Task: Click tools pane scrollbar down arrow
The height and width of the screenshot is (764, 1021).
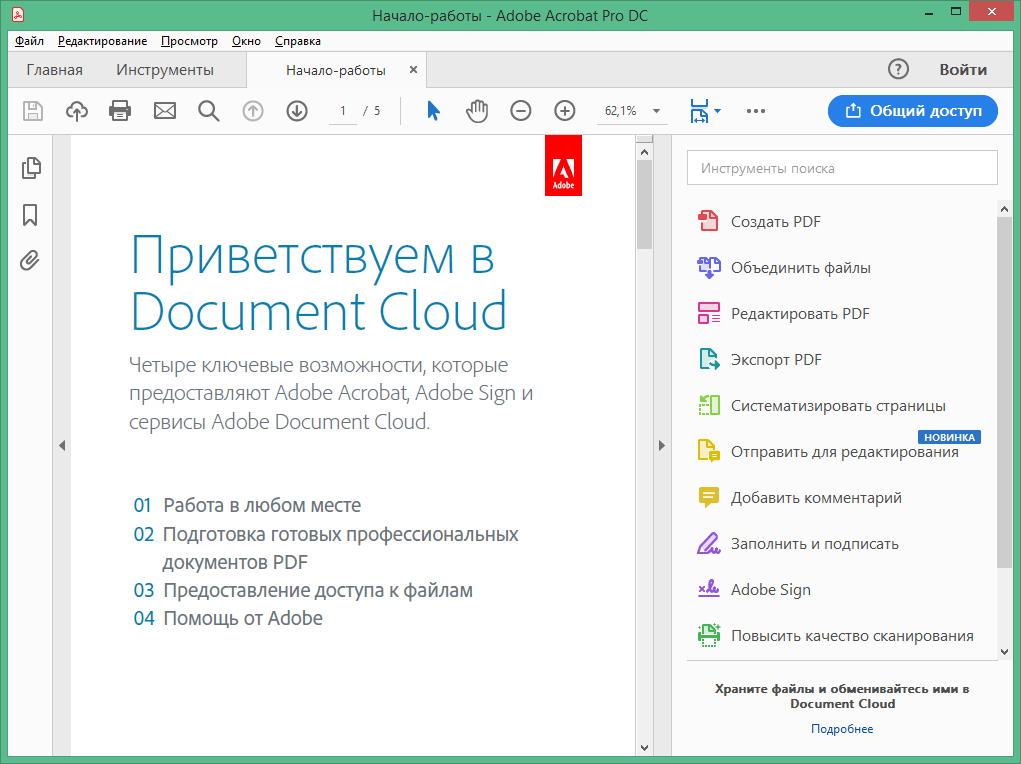Action: pos(1004,651)
